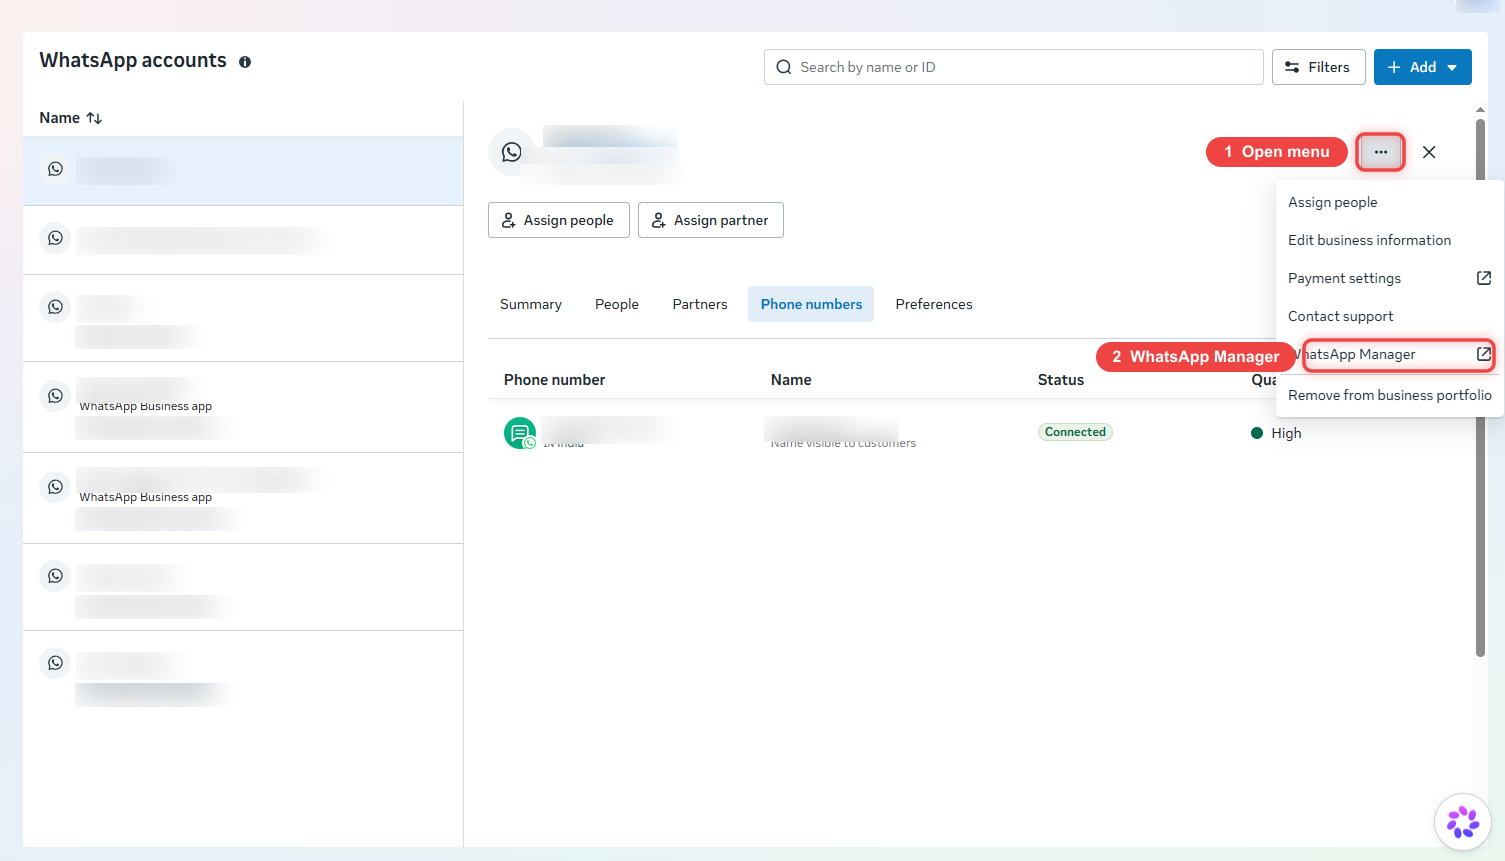The height and width of the screenshot is (861, 1505).
Task: Click the green phone number chat icon
Action: pos(520,433)
